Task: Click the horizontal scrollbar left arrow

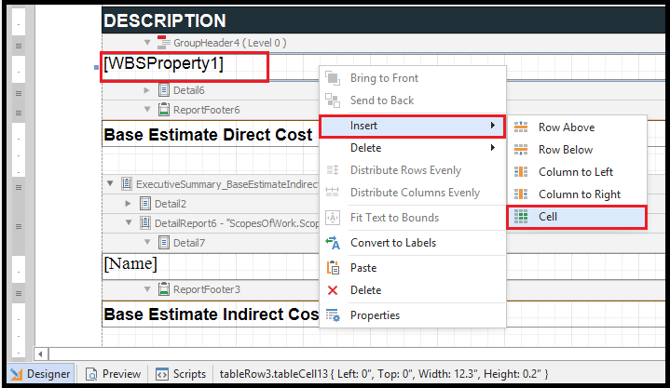Action: (41, 354)
